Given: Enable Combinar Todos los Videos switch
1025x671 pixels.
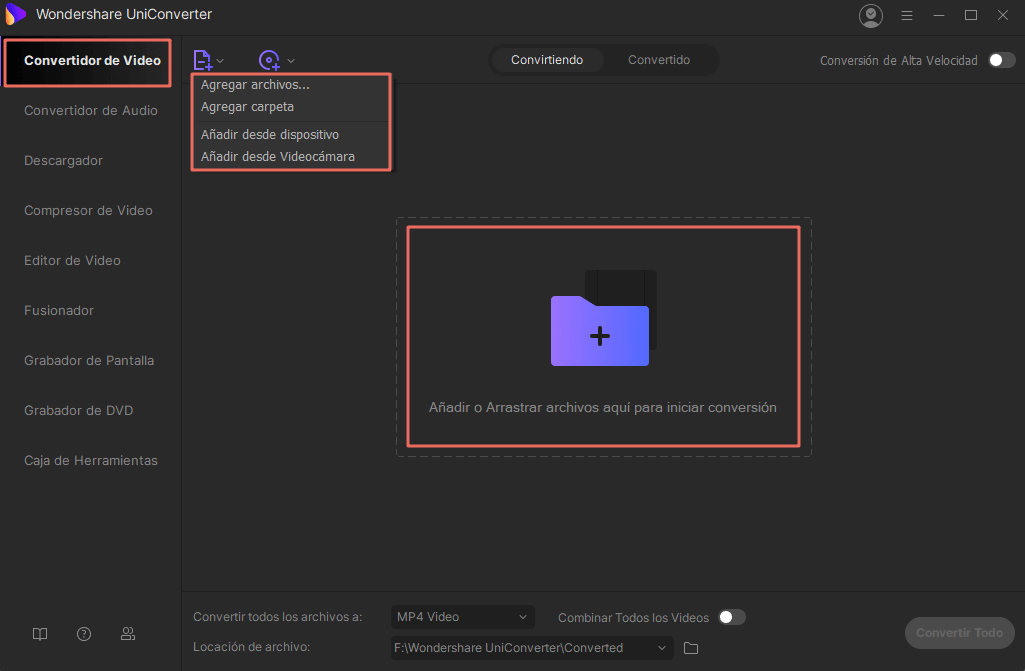Looking at the screenshot, I should (731, 617).
